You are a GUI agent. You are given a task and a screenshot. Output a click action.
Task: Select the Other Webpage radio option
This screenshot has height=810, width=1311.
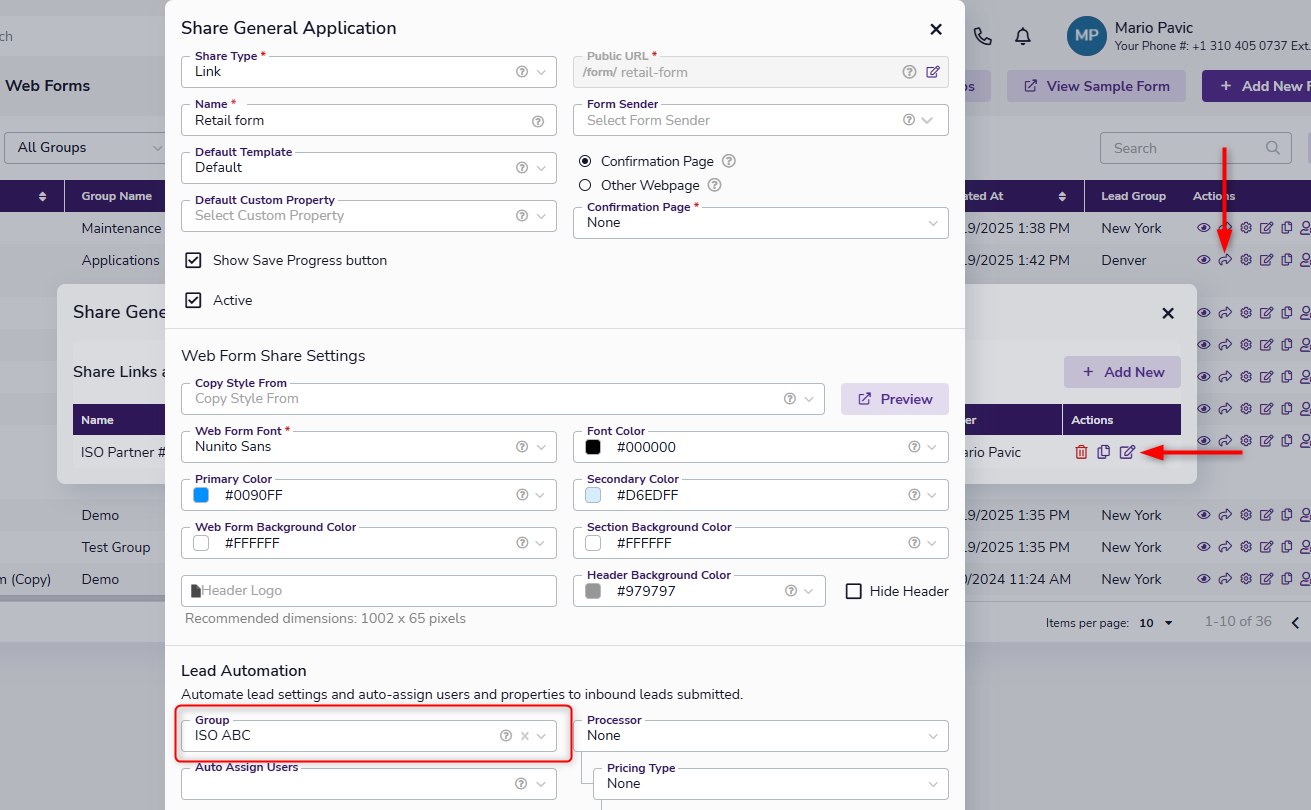point(585,185)
